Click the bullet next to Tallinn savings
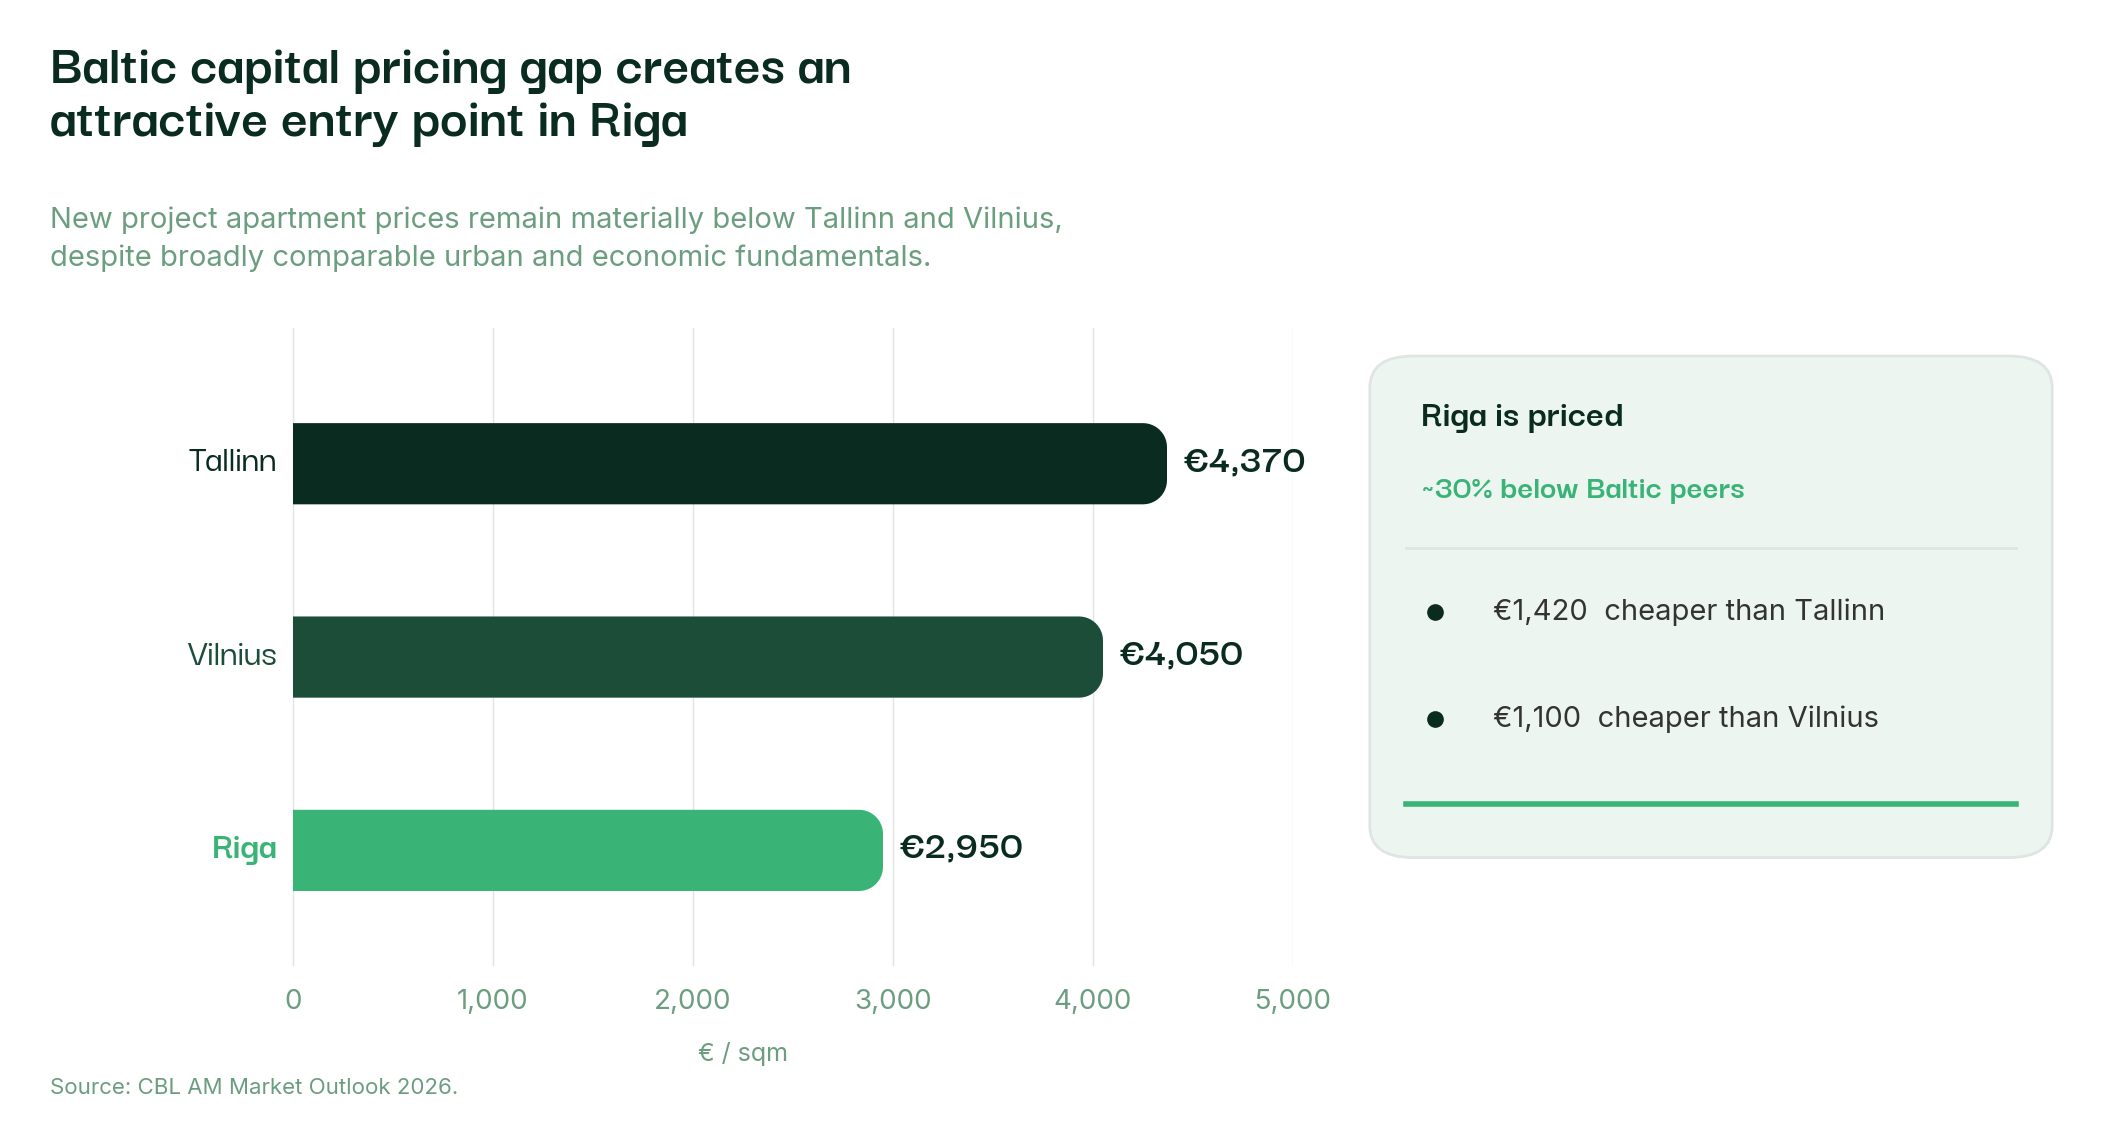This screenshot has height=1148, width=2124. tap(1435, 612)
